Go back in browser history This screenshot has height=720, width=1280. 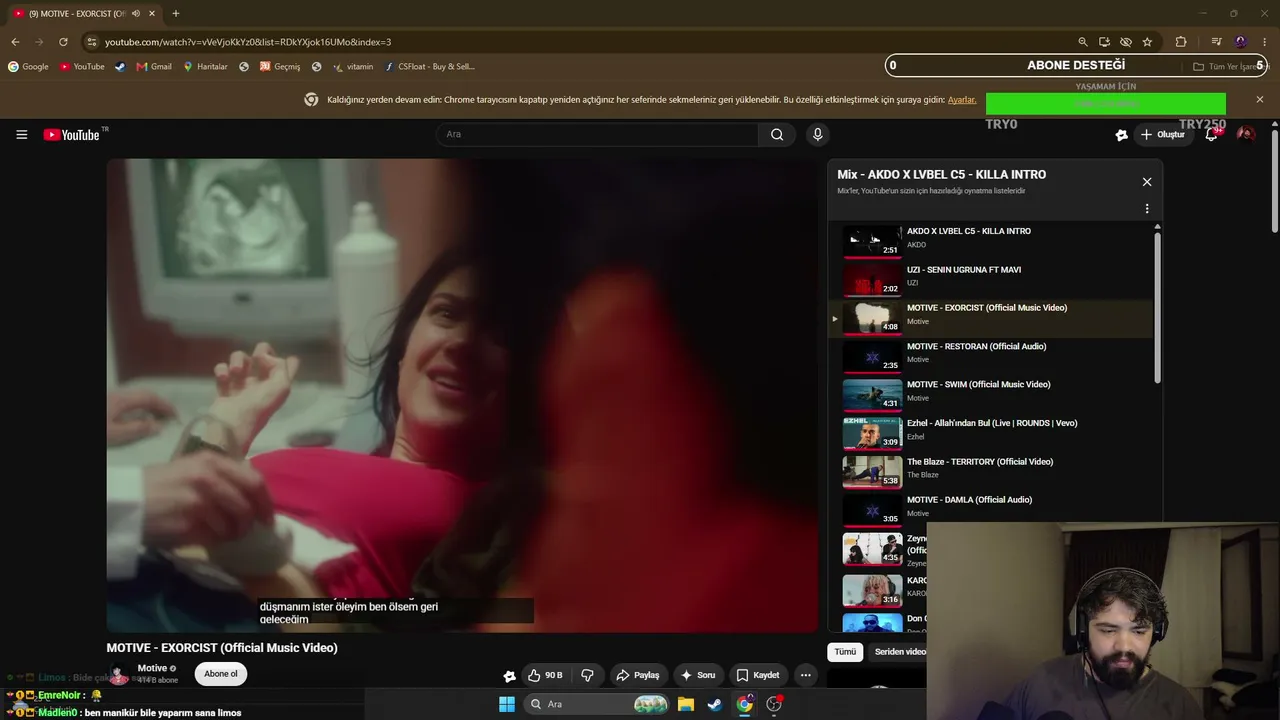15,42
